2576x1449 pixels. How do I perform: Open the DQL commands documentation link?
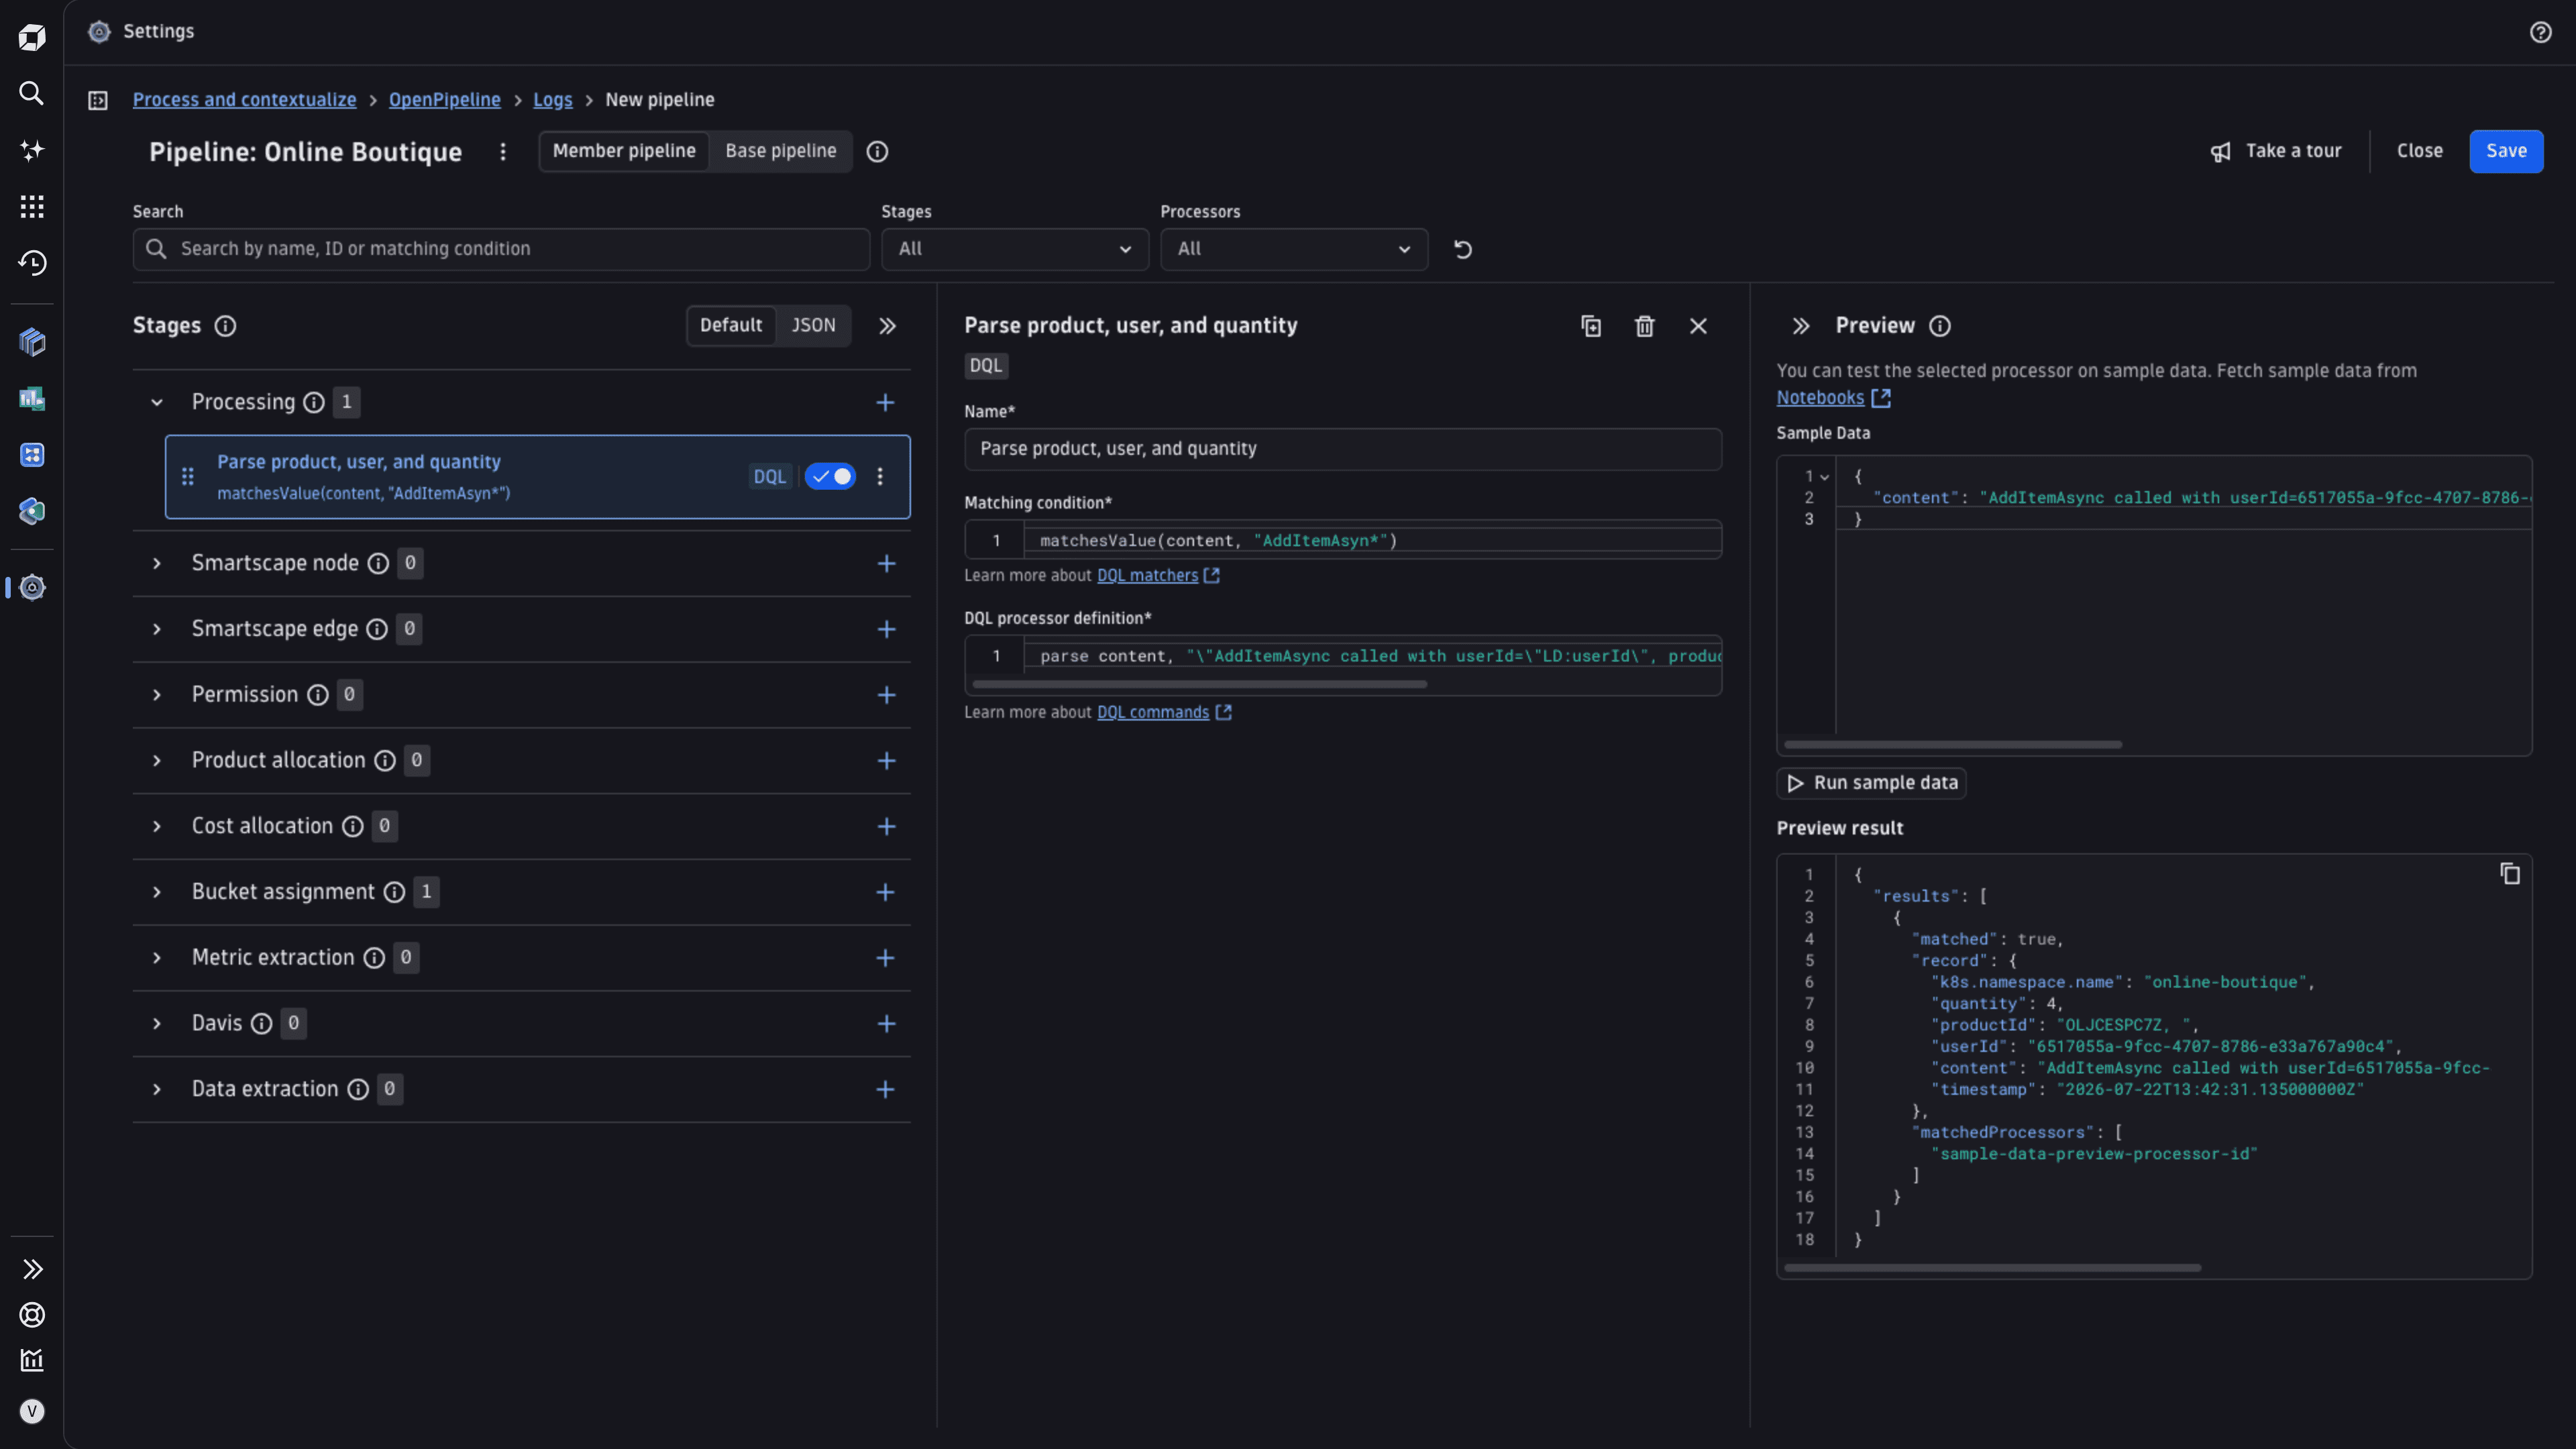coord(1164,712)
